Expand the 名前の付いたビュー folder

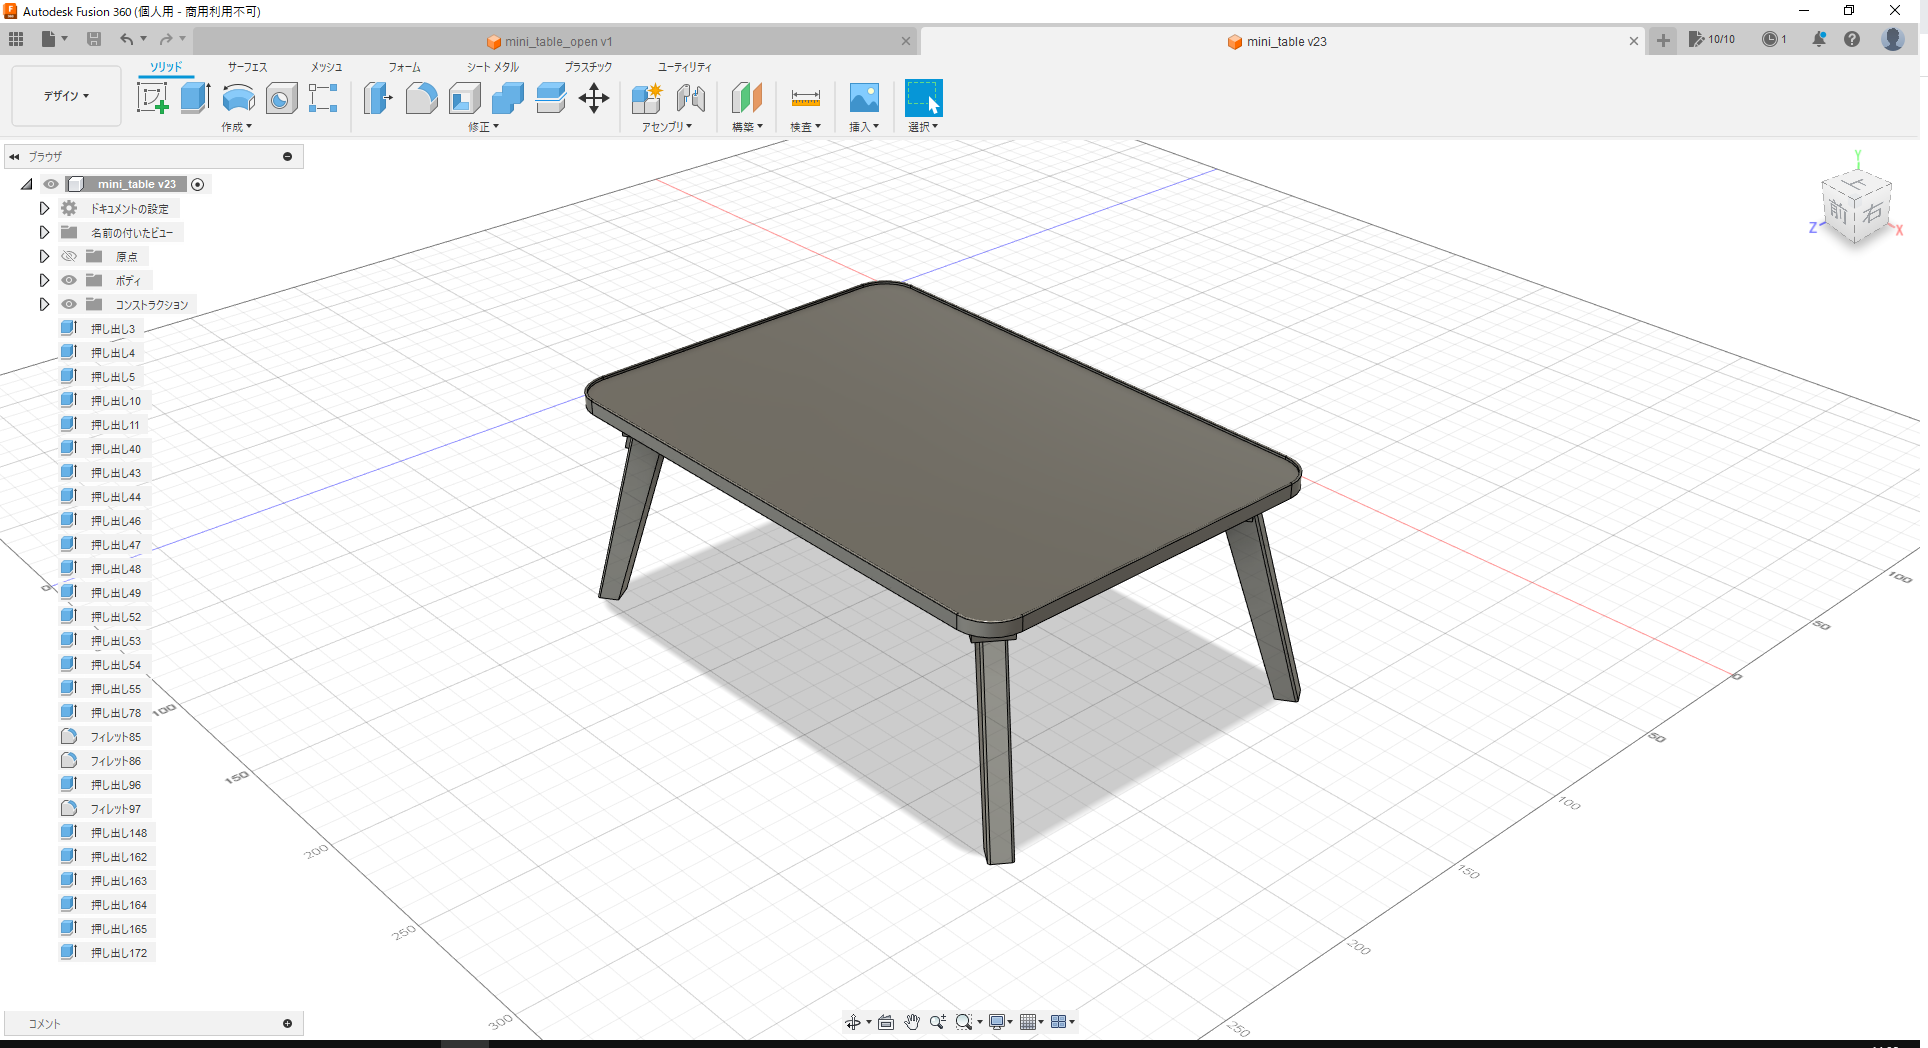(44, 232)
